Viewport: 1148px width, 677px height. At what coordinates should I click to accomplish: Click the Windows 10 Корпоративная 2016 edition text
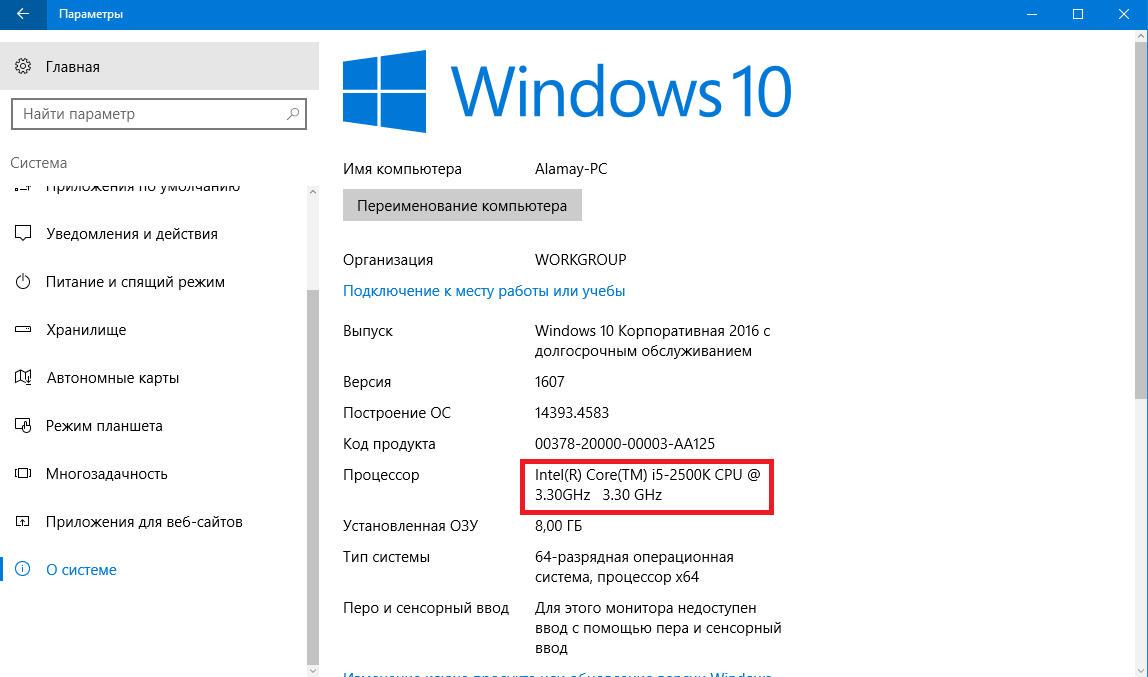[652, 341]
